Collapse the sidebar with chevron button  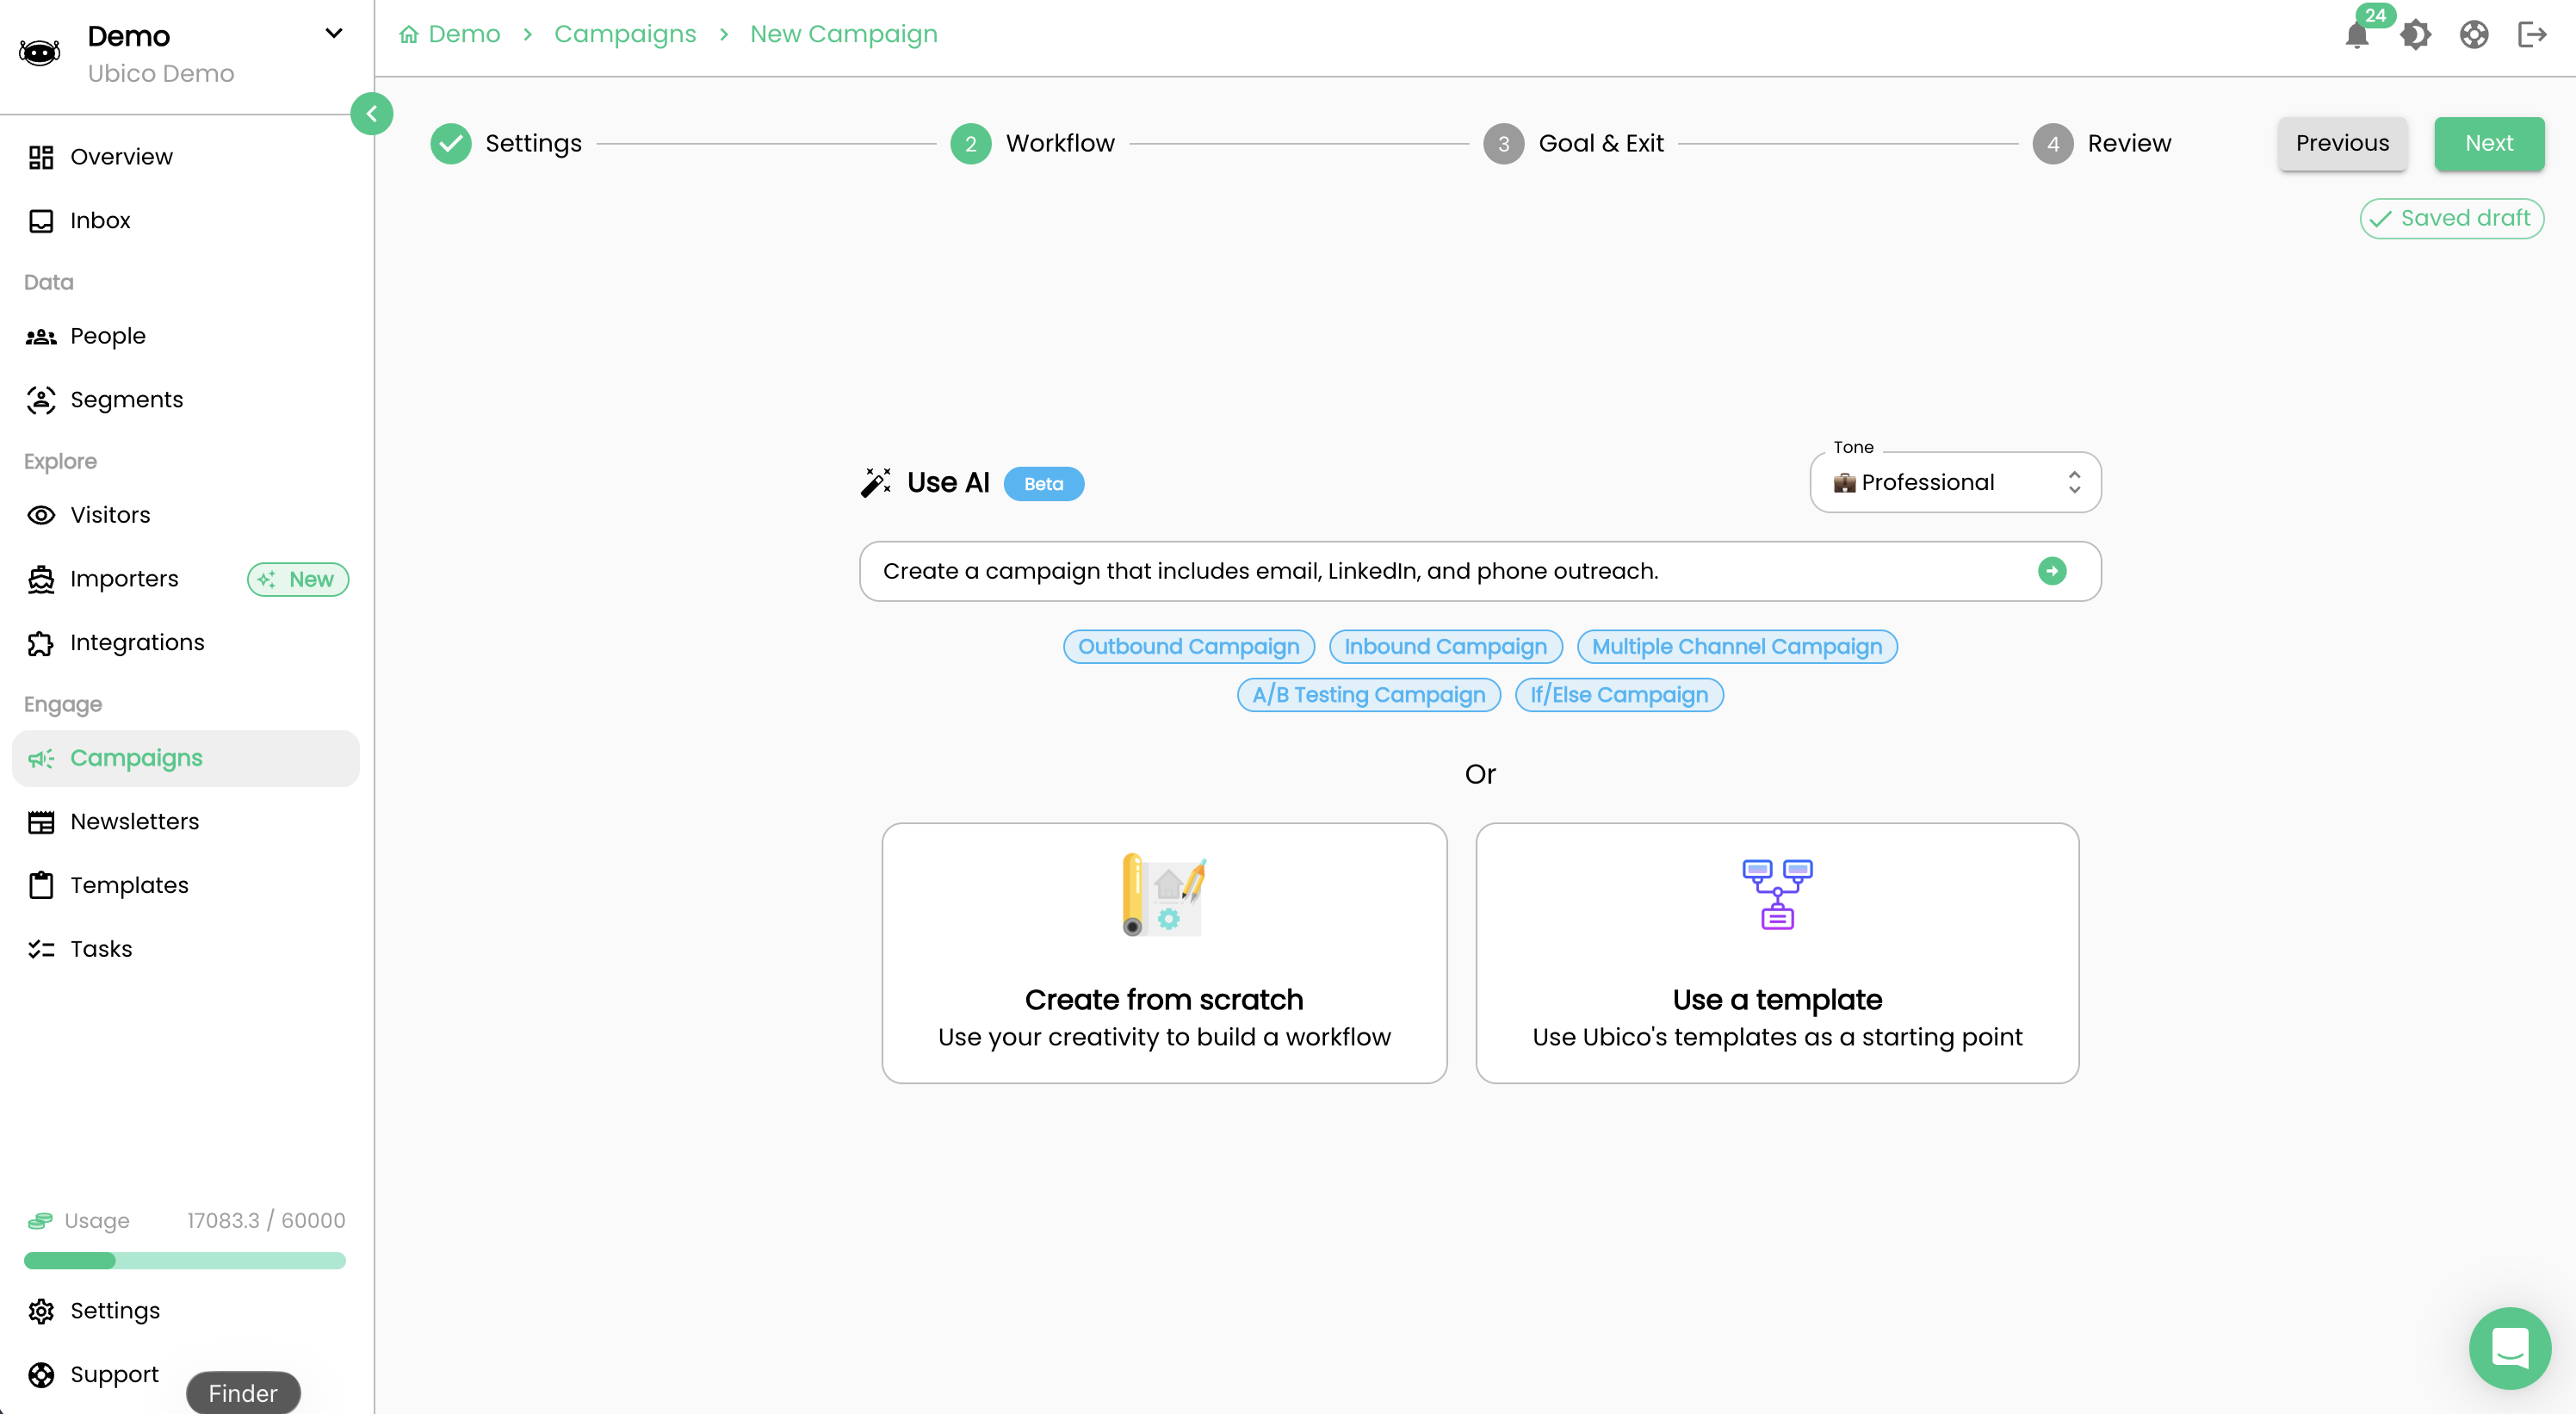pos(371,114)
